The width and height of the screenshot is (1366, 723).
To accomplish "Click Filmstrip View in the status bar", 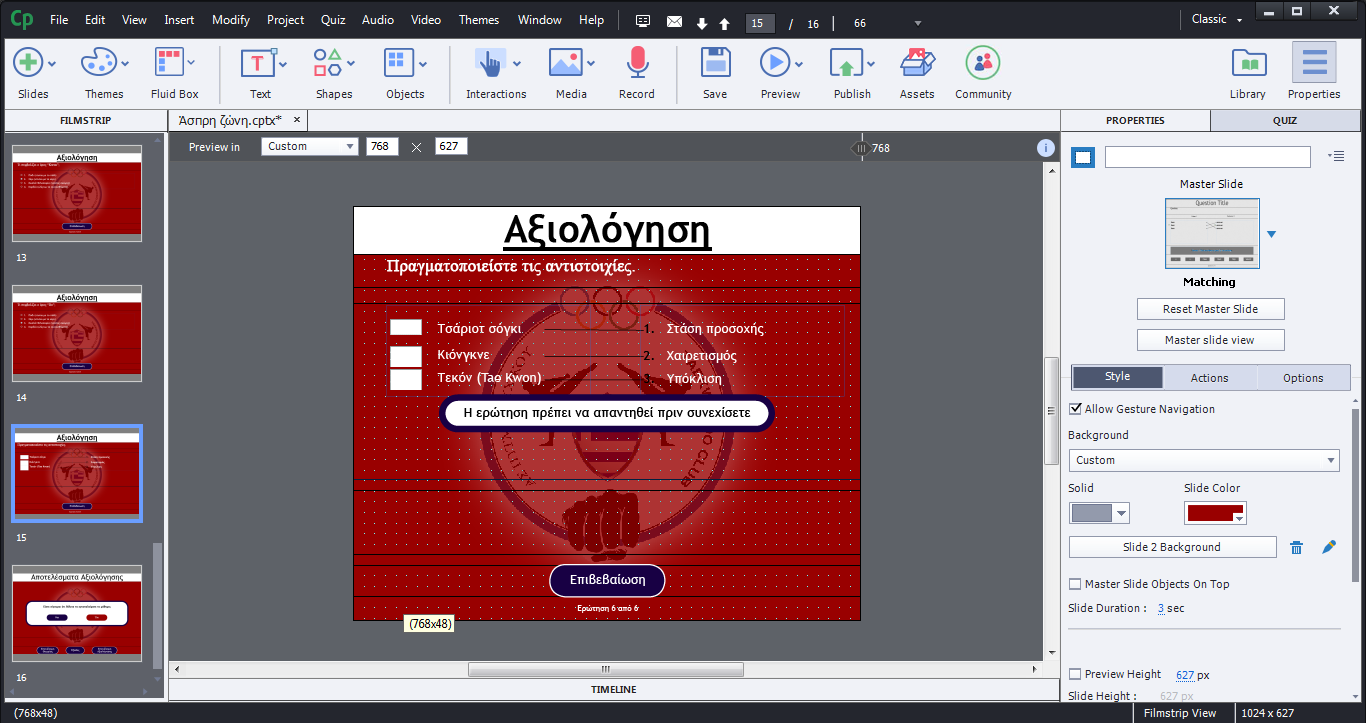I will coord(1181,713).
